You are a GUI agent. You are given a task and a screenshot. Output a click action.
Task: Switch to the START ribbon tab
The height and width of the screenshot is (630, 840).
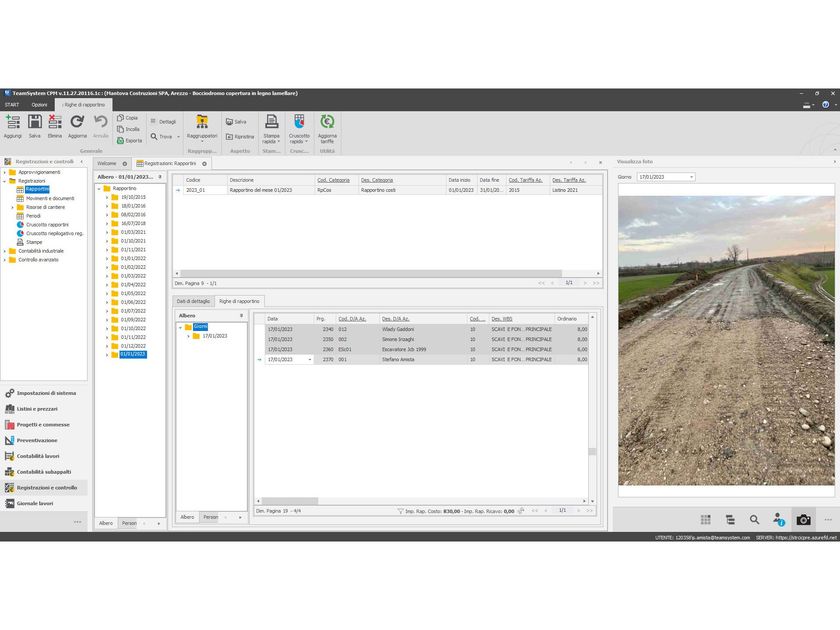(x=12, y=105)
